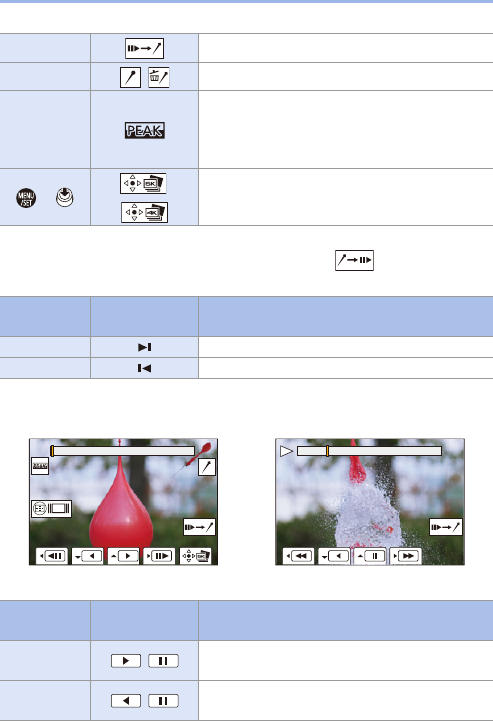This screenshot has width=493, height=721.
Task: Tap marker operation switch on burst screen
Action: point(446,527)
